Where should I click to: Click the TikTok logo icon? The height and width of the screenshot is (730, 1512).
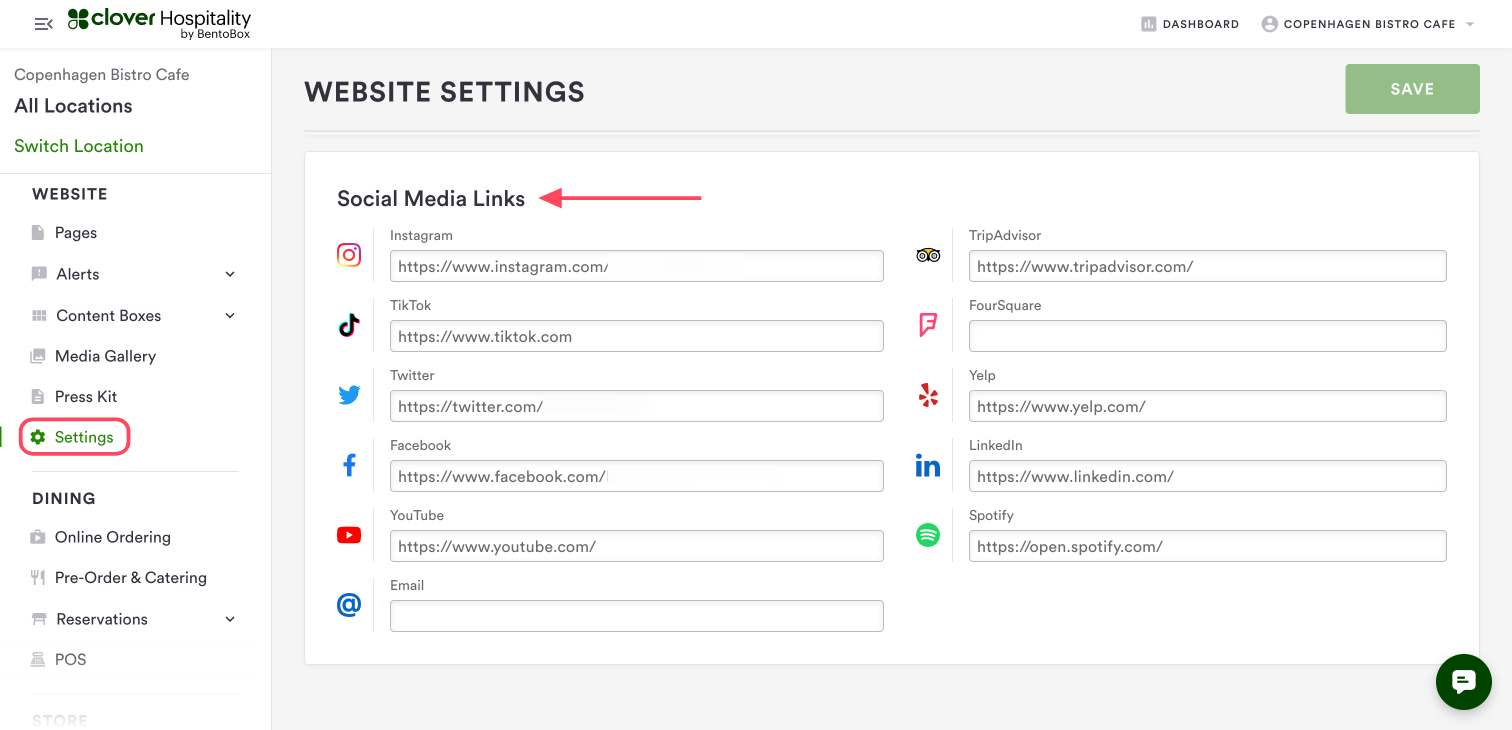(x=349, y=325)
